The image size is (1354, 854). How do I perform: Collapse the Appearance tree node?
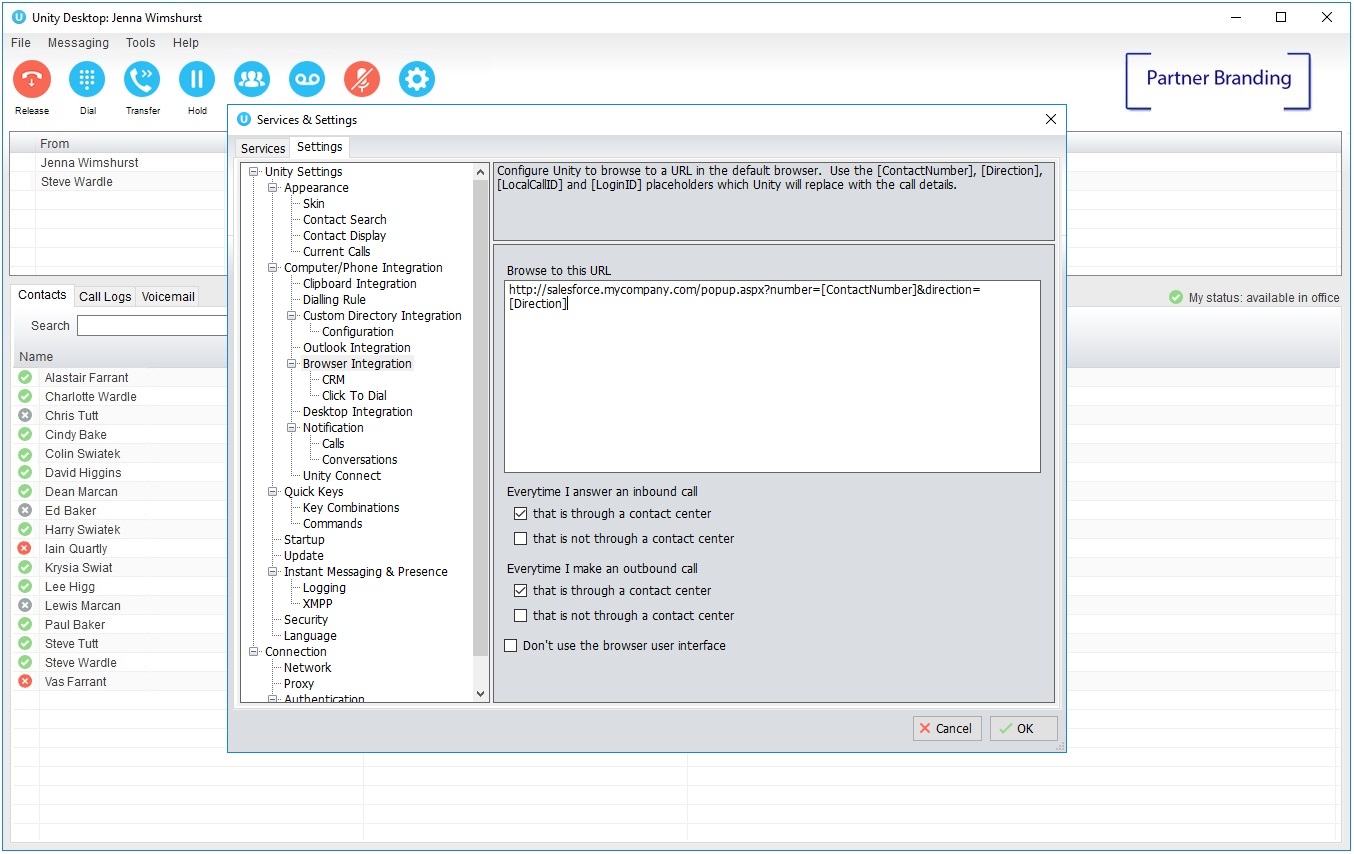tap(273, 188)
